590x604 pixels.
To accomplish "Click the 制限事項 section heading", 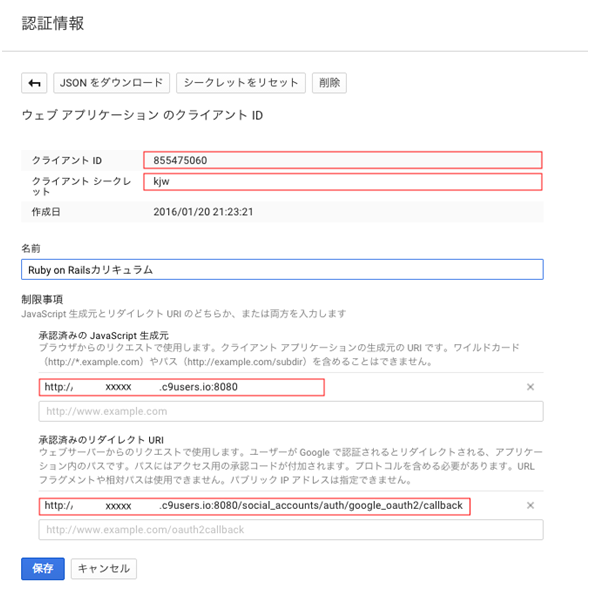I will point(42,299).
